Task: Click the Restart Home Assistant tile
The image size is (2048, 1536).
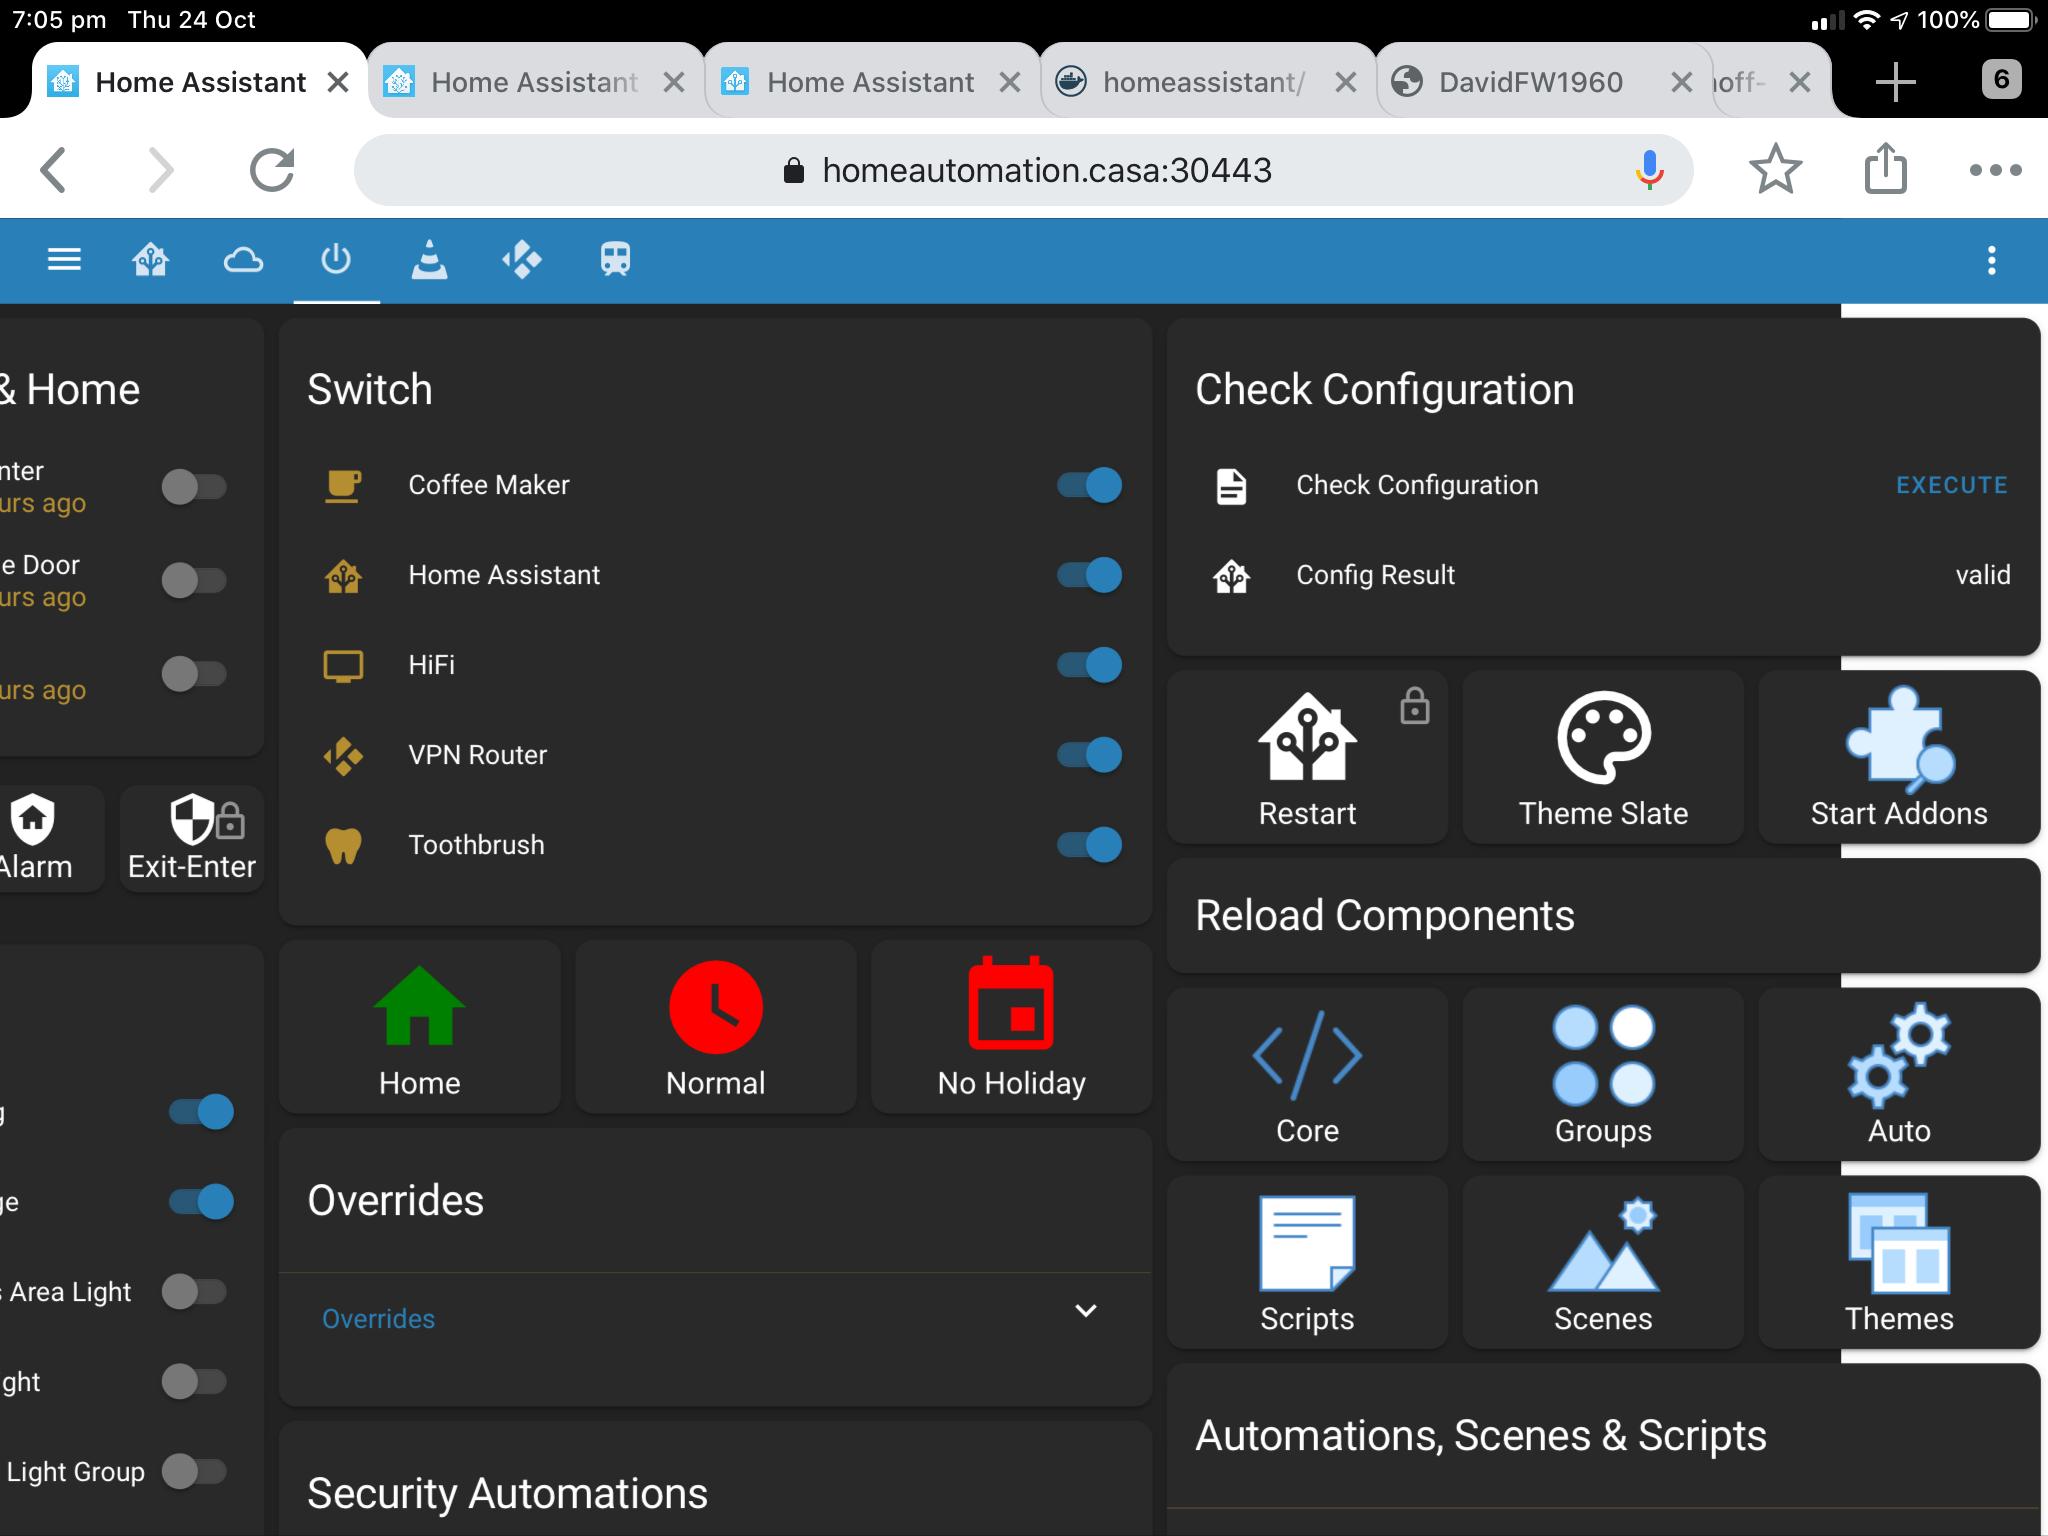Action: [1307, 757]
